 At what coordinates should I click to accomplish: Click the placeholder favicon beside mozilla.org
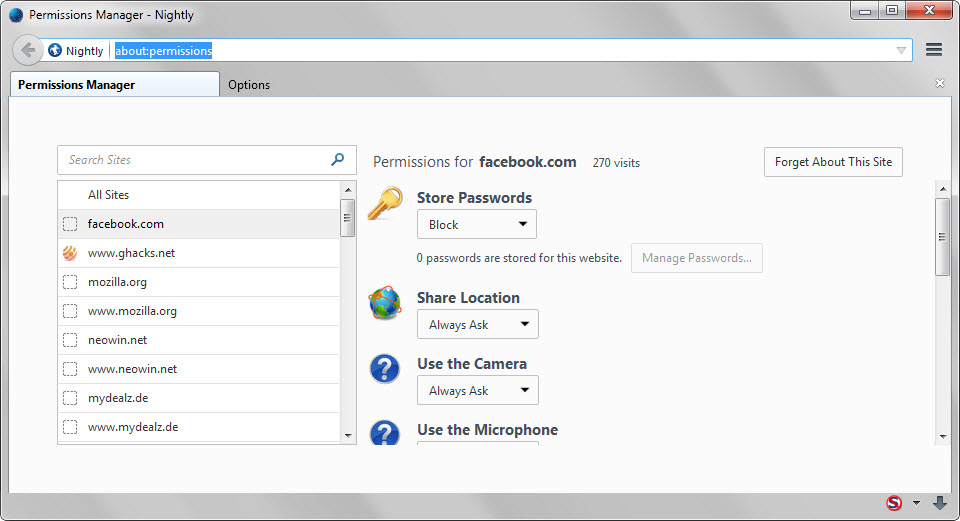[70, 282]
